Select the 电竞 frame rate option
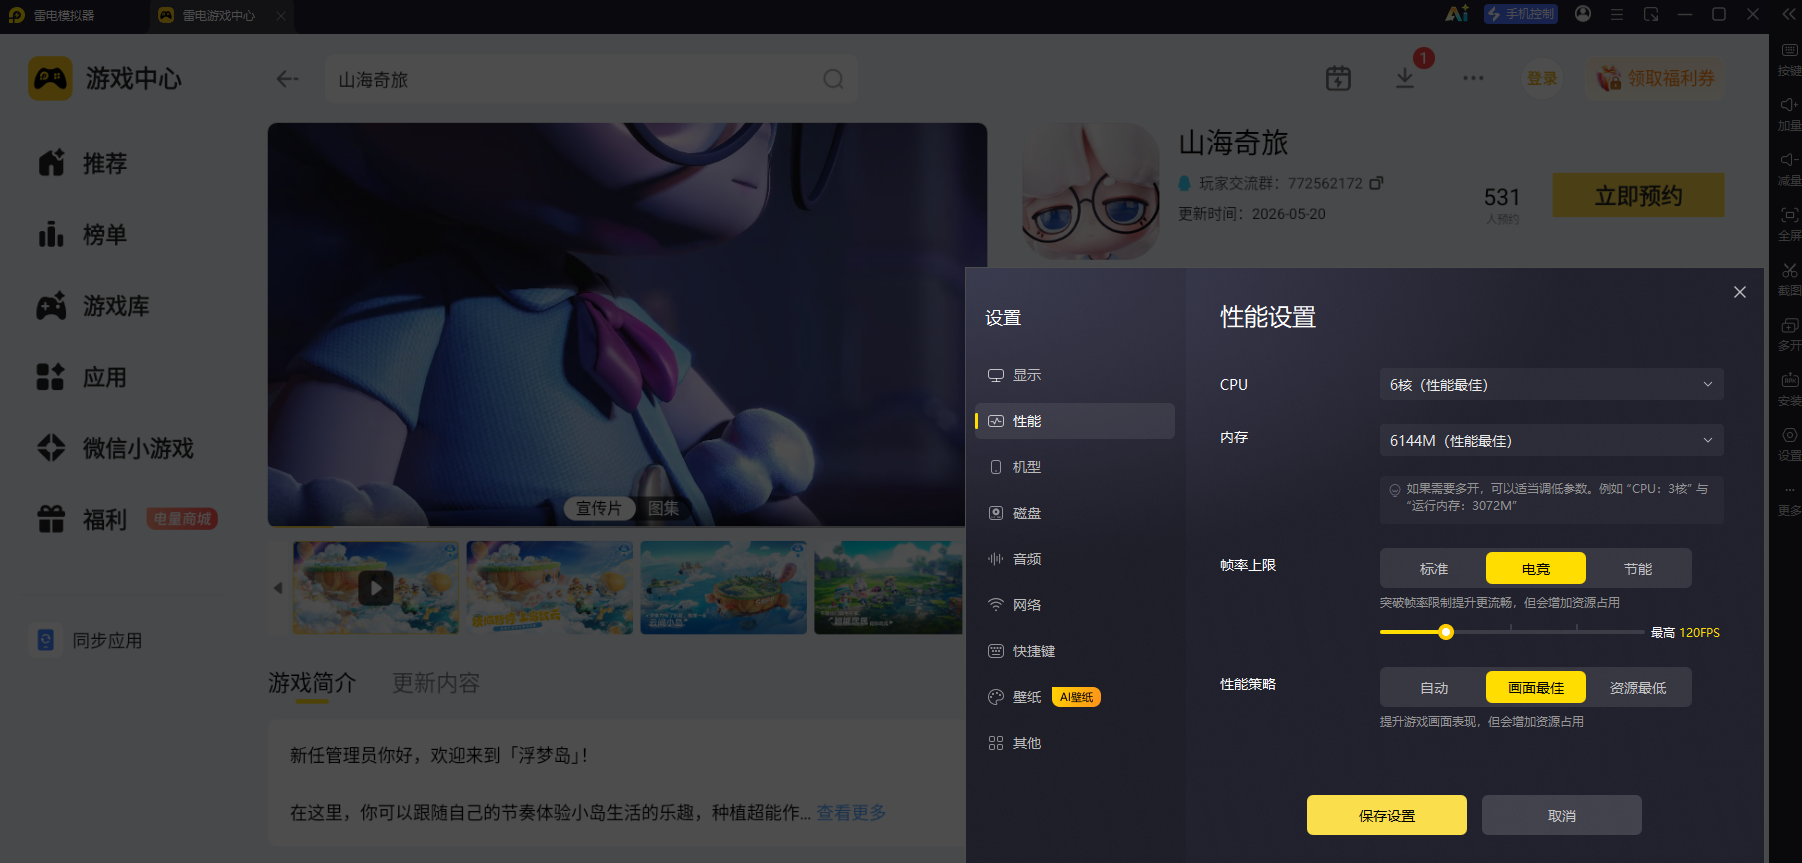Viewport: 1802px width, 863px height. (x=1536, y=568)
